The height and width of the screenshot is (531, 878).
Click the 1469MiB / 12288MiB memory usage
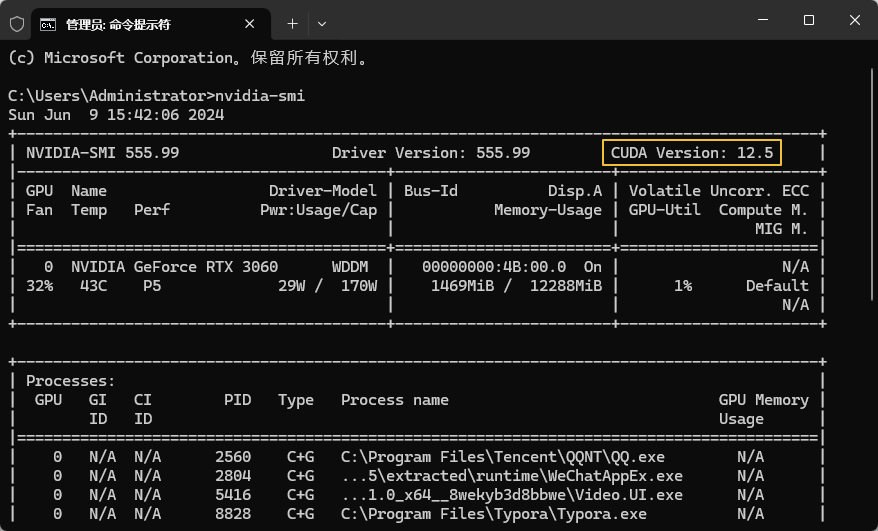tap(516, 286)
